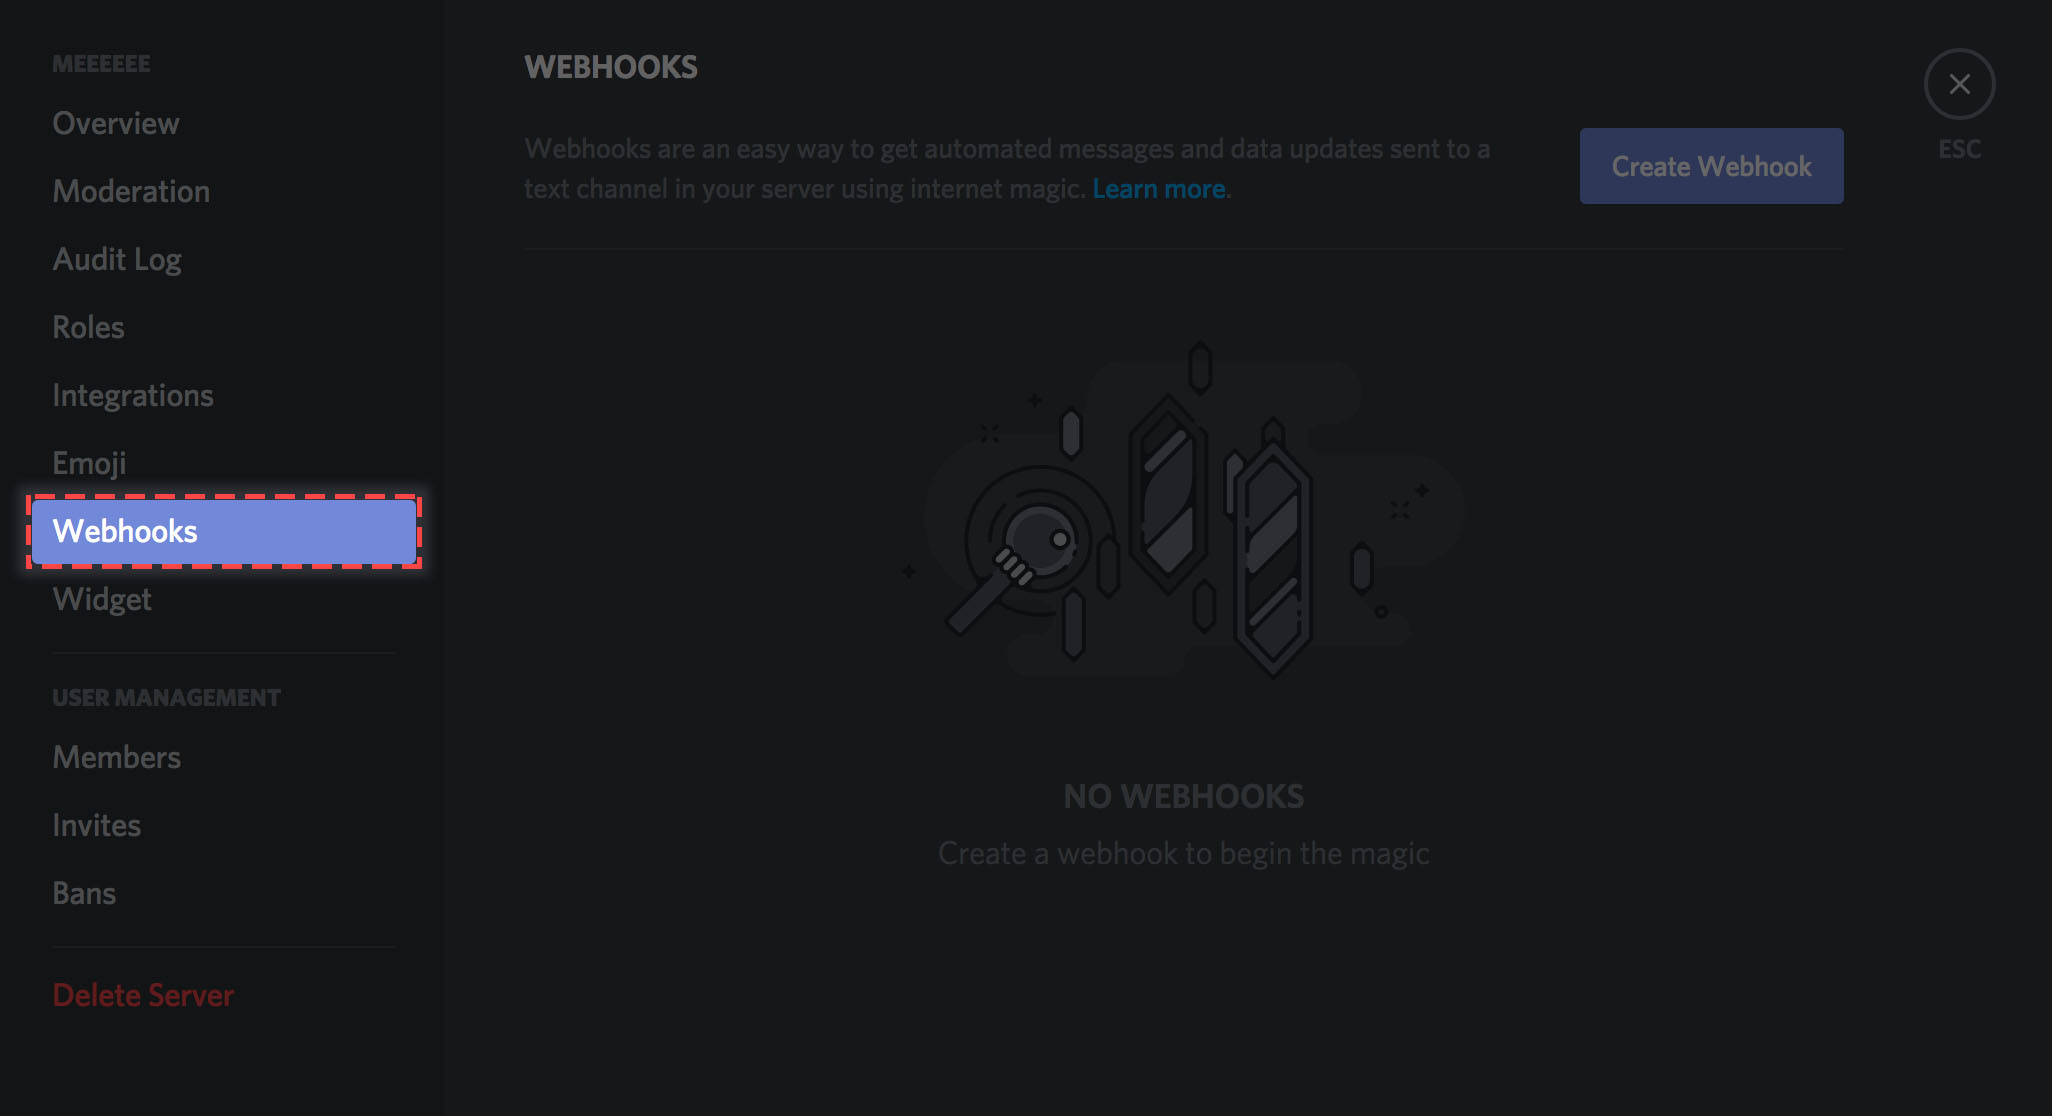Select the Members user management item
The image size is (2052, 1116).
(115, 757)
